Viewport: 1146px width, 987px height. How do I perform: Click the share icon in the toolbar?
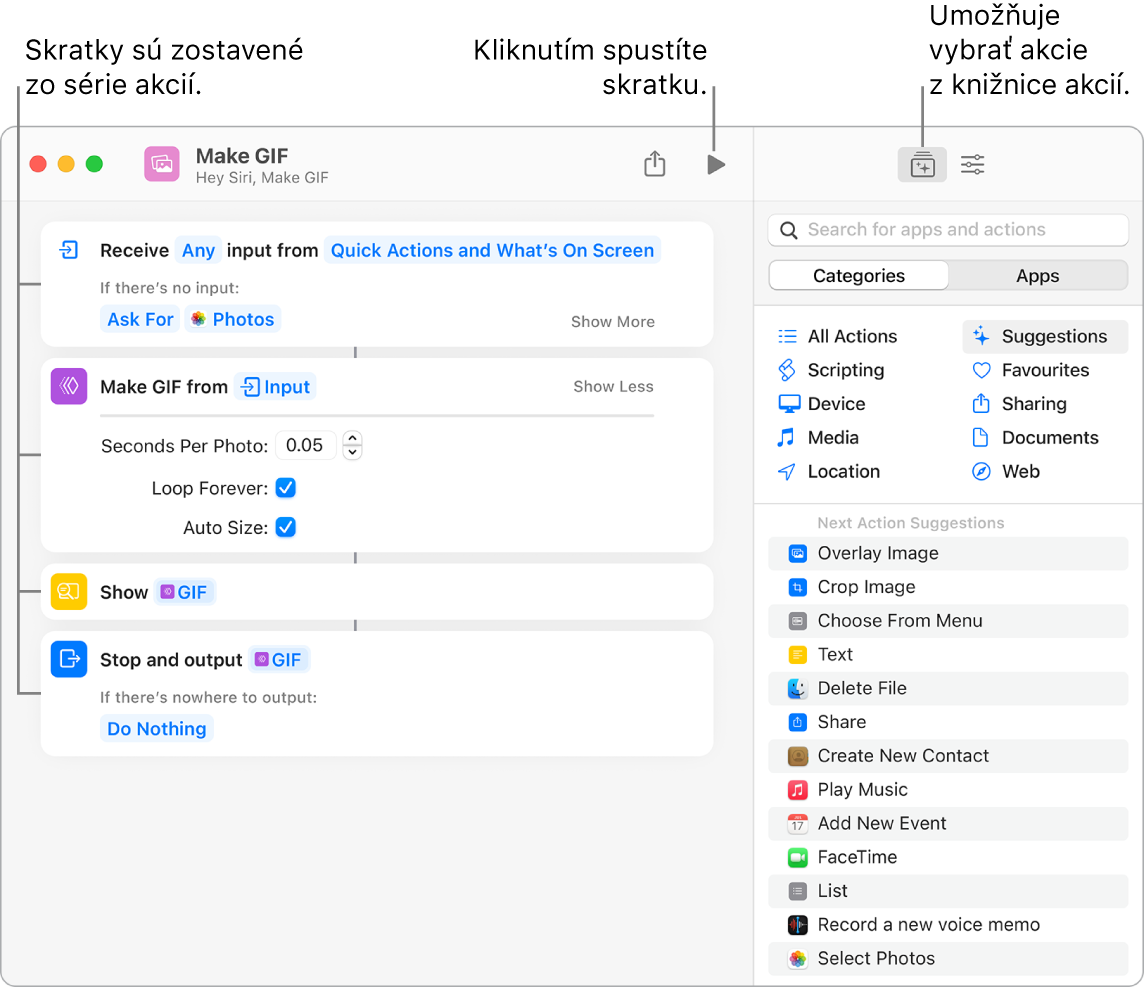pos(655,164)
